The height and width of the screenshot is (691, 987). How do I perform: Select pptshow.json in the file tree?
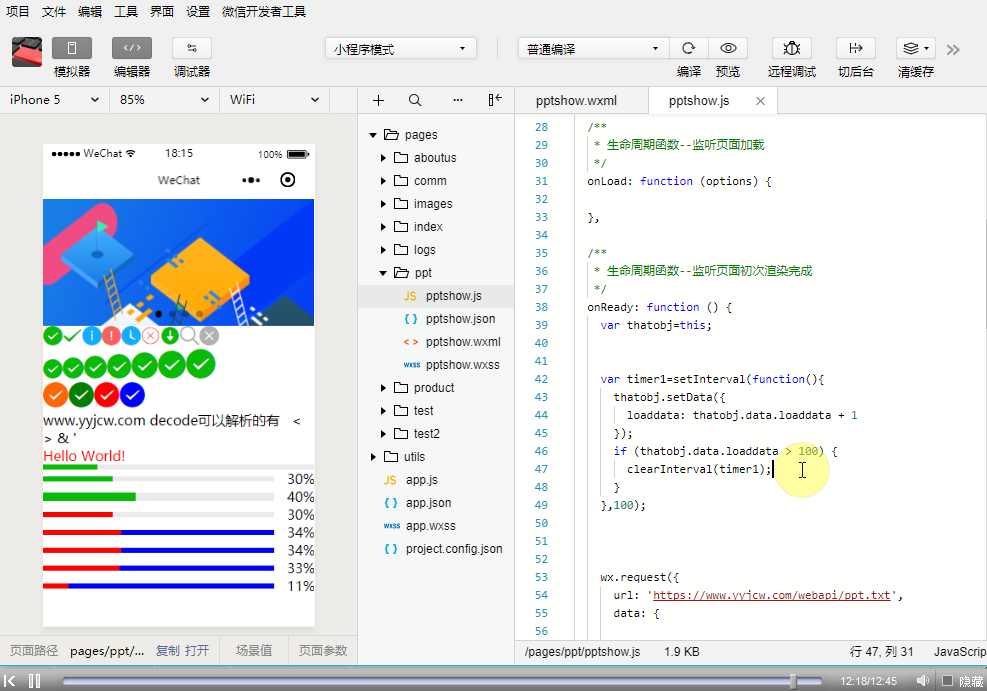(x=436, y=318)
